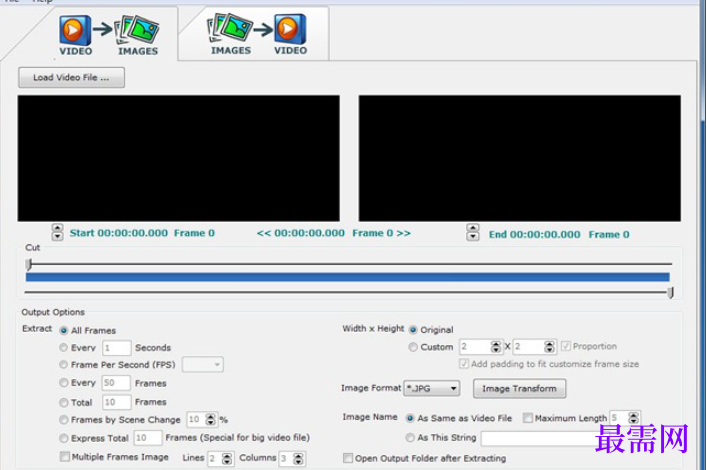Toggle Add padding to fit frame size
This screenshot has width=707, height=470.
click(464, 364)
